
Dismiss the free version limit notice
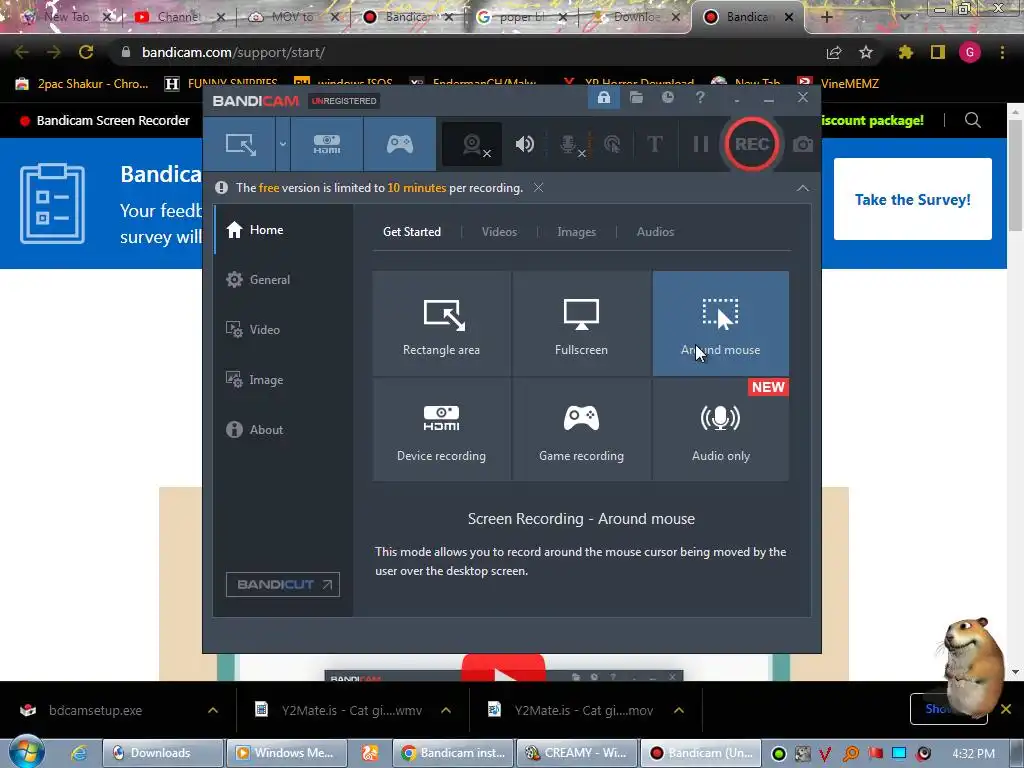538,188
